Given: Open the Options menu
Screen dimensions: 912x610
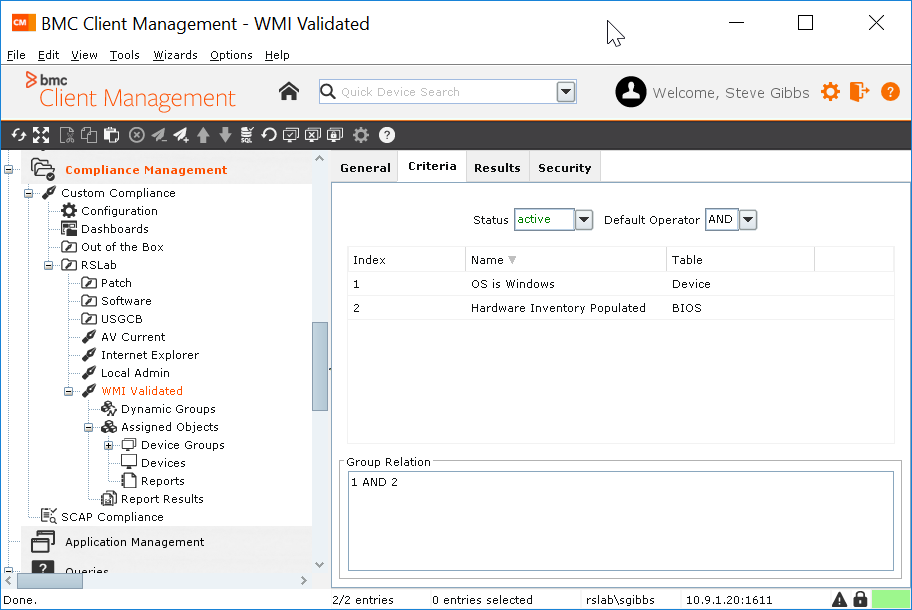Looking at the screenshot, I should pyautogui.click(x=231, y=55).
